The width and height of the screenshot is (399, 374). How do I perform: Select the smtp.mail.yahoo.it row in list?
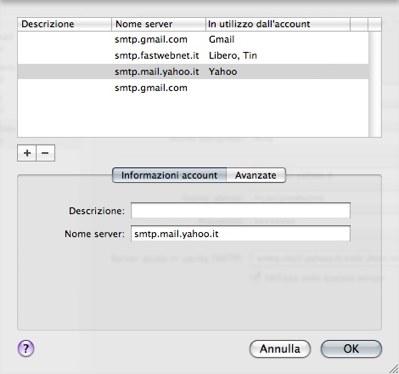coord(193,72)
